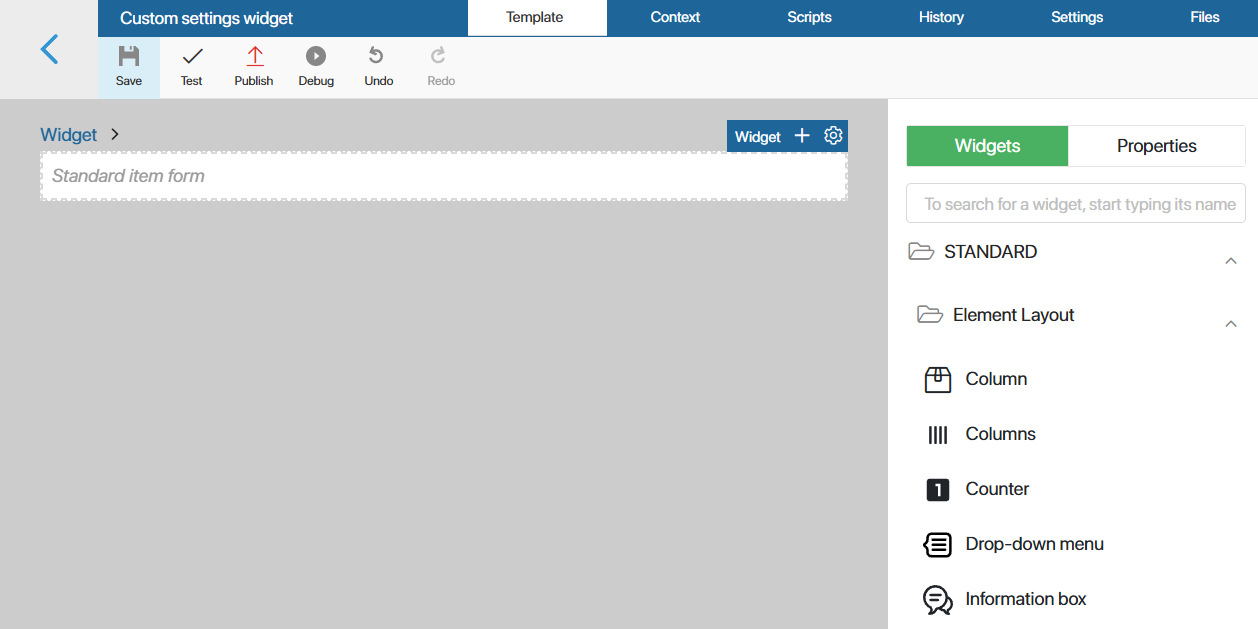Click the STANDARD section label
The image size is (1258, 629).
990,252
